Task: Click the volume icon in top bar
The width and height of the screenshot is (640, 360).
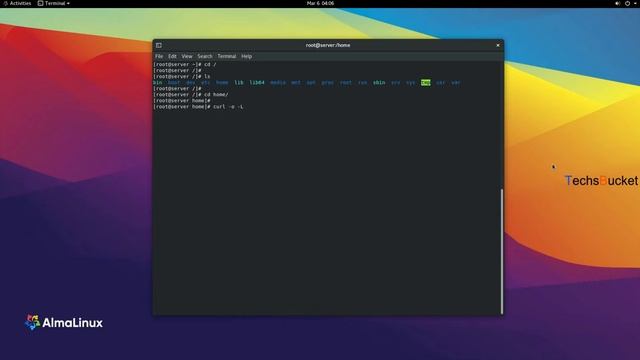Action: tap(617, 3)
